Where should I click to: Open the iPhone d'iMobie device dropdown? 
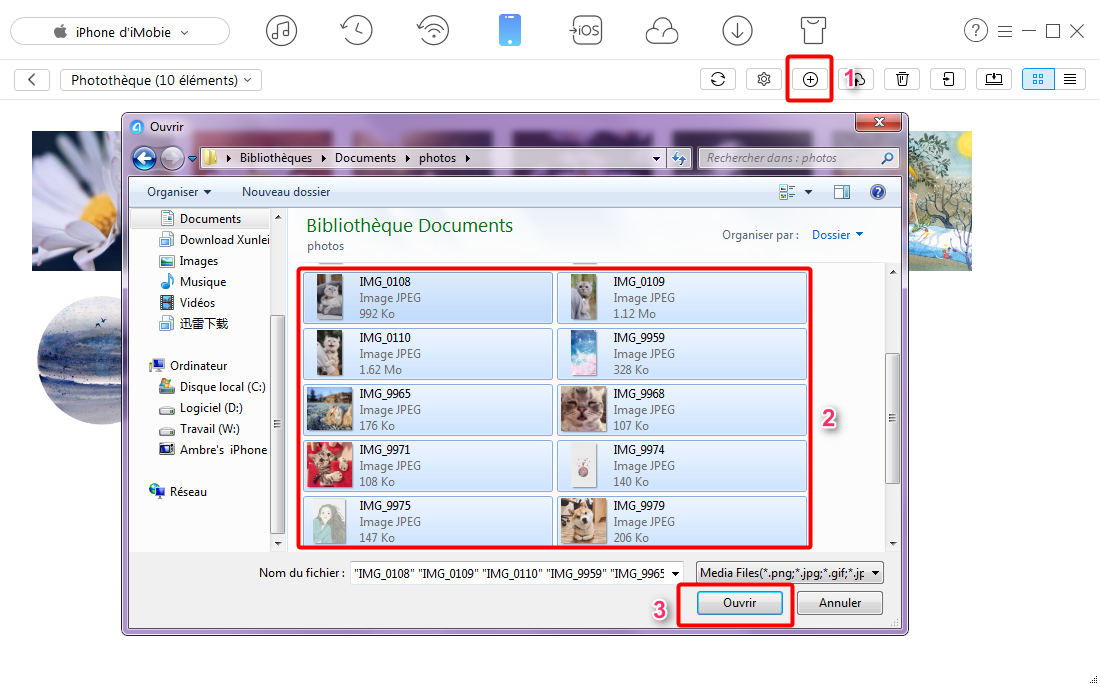pyautogui.click(x=120, y=32)
